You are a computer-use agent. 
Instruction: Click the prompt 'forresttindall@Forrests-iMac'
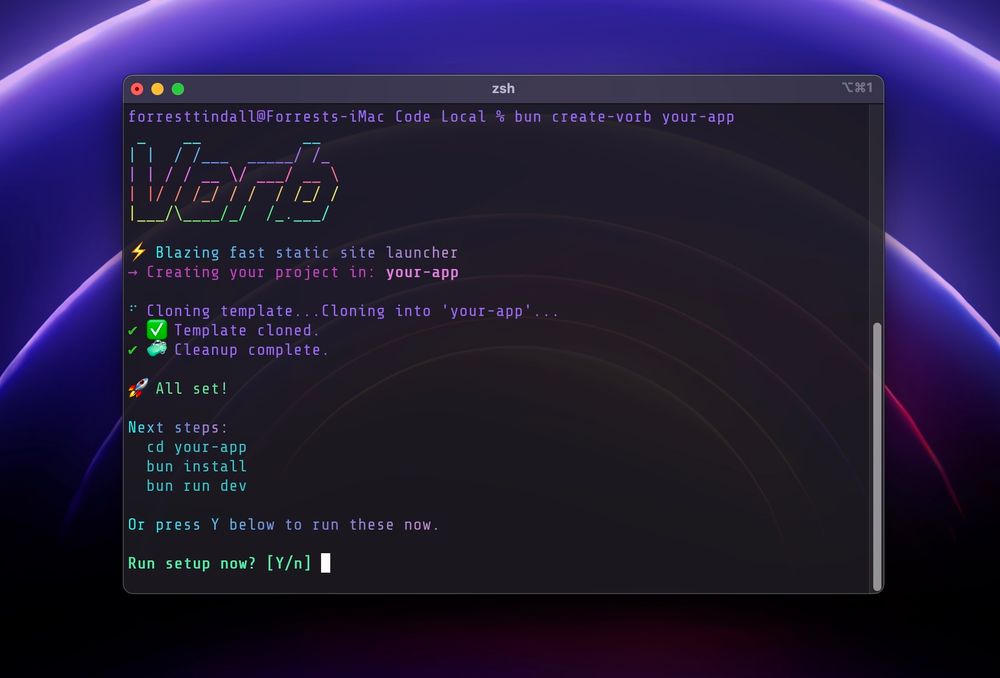(x=256, y=117)
